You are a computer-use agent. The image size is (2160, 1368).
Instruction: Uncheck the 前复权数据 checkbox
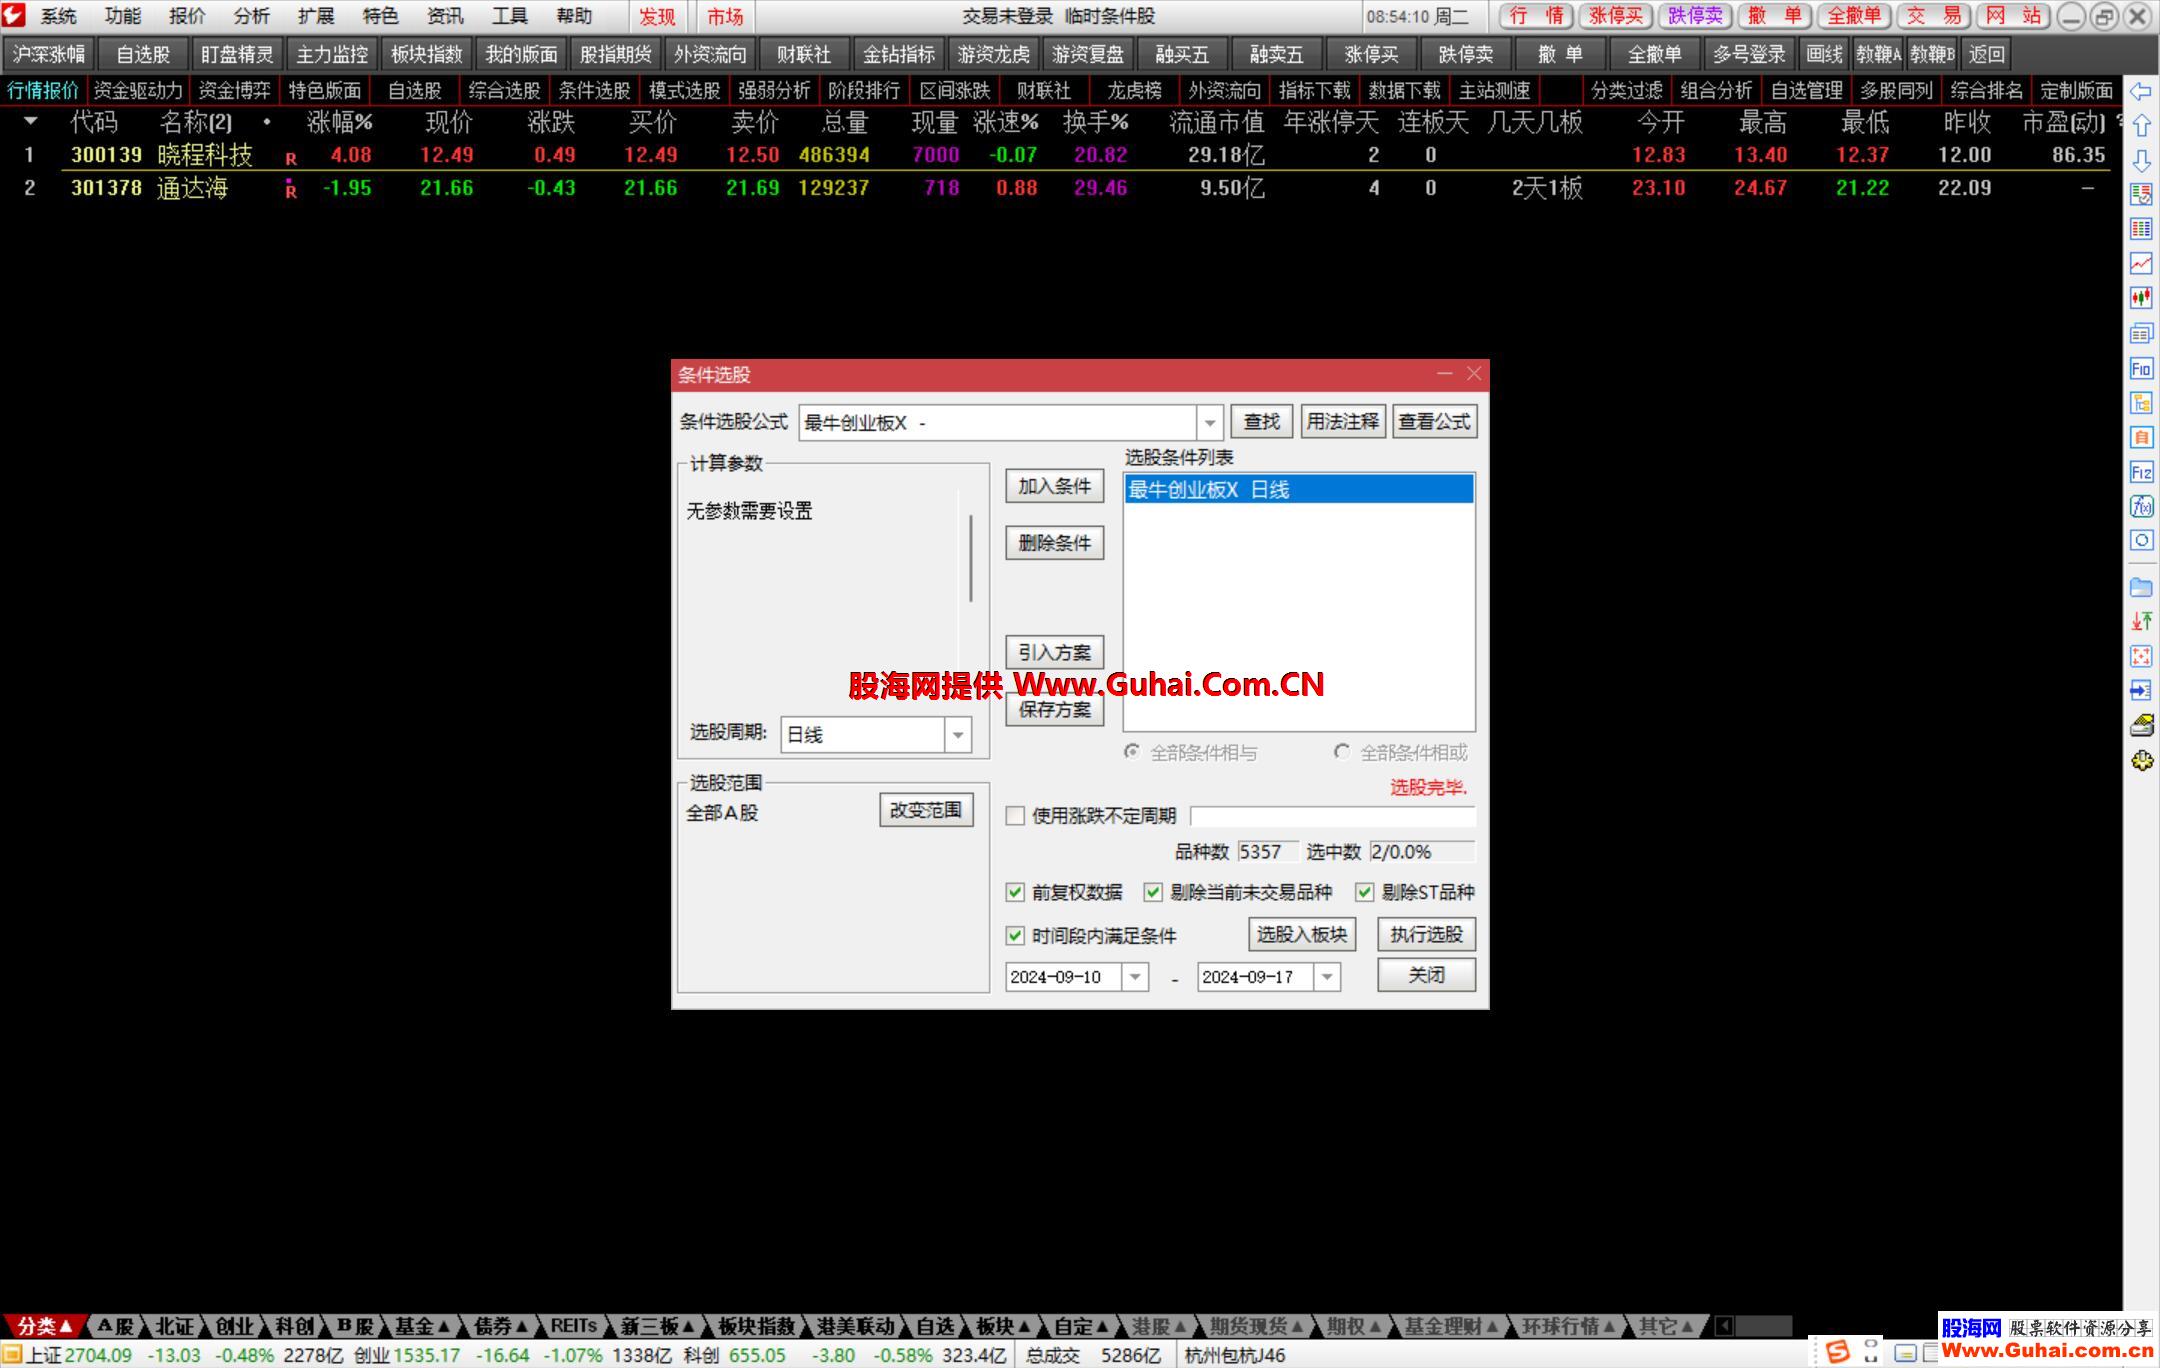click(1015, 892)
